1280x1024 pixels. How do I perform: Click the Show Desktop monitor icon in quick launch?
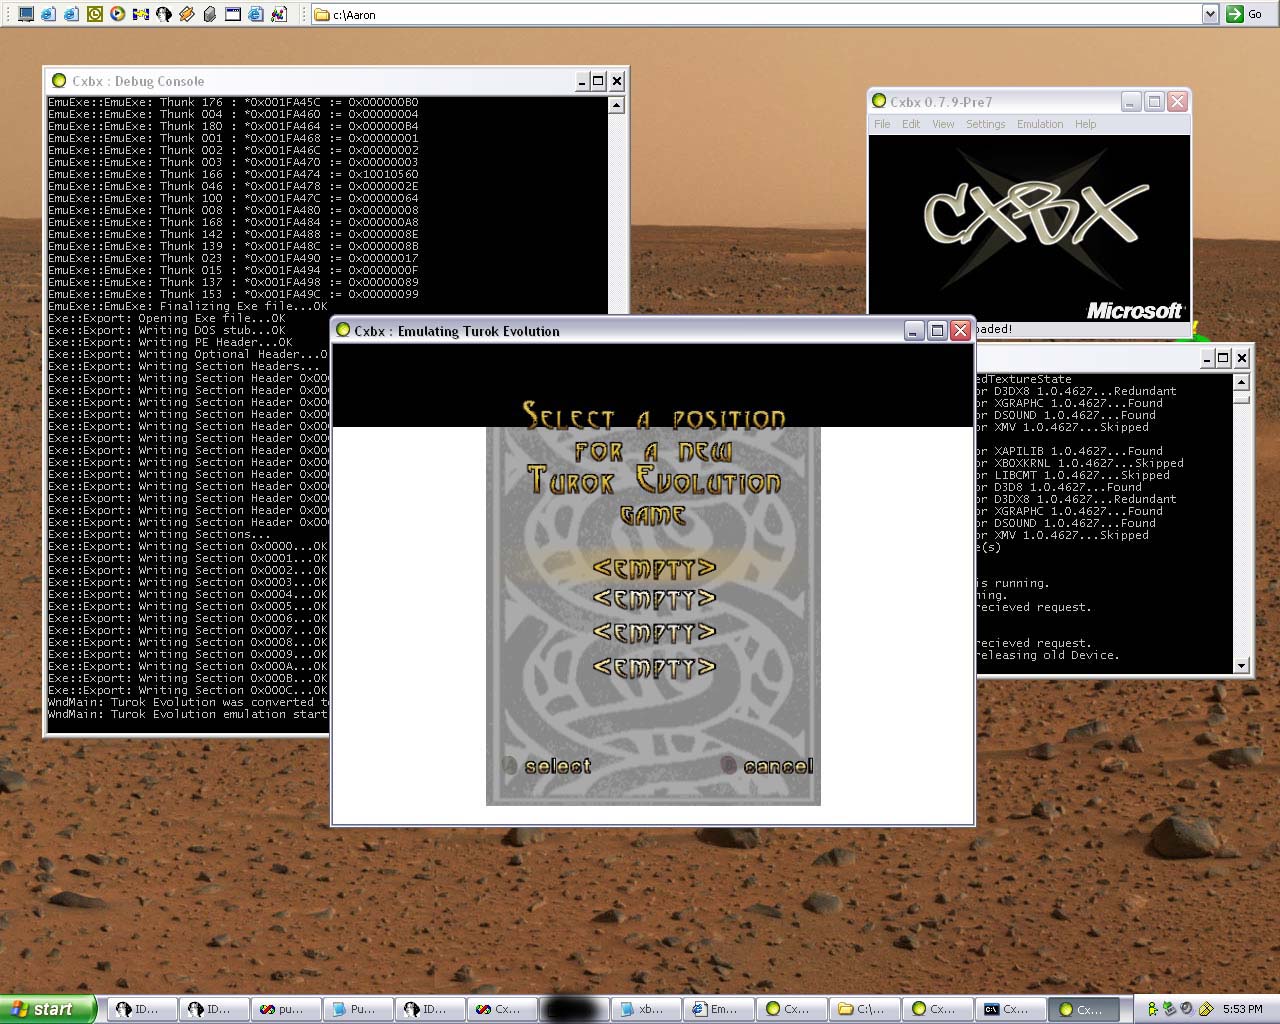(x=26, y=14)
